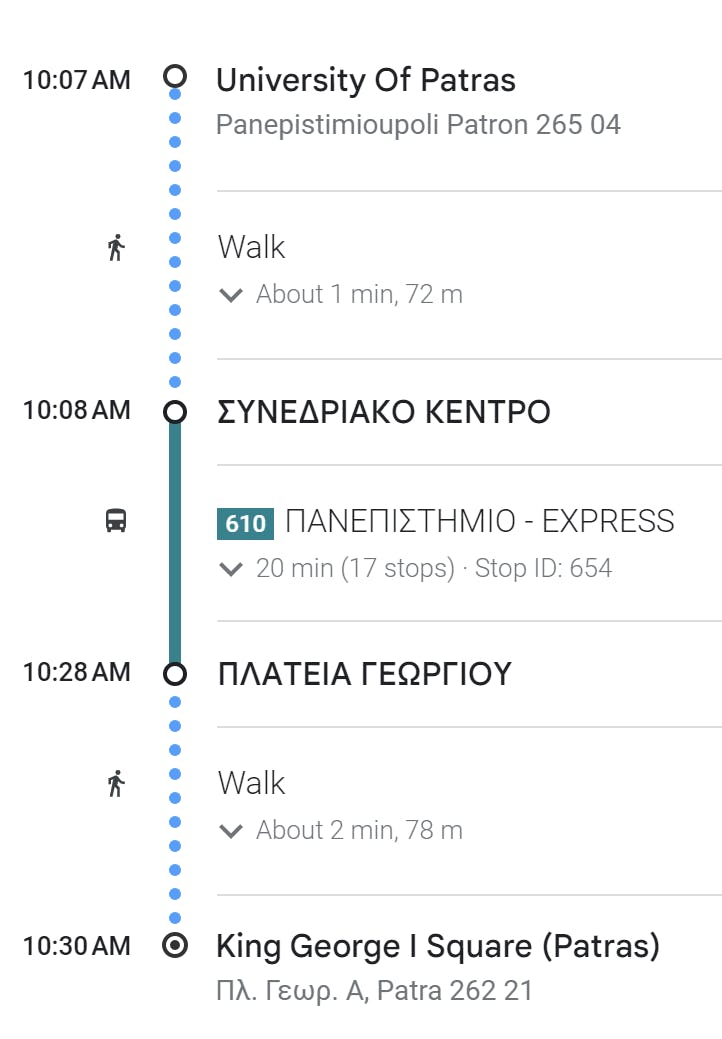Click the ΠΑΝΕΠΙΣΤΗΜΙΟ - EXPRESS route name

480,521
